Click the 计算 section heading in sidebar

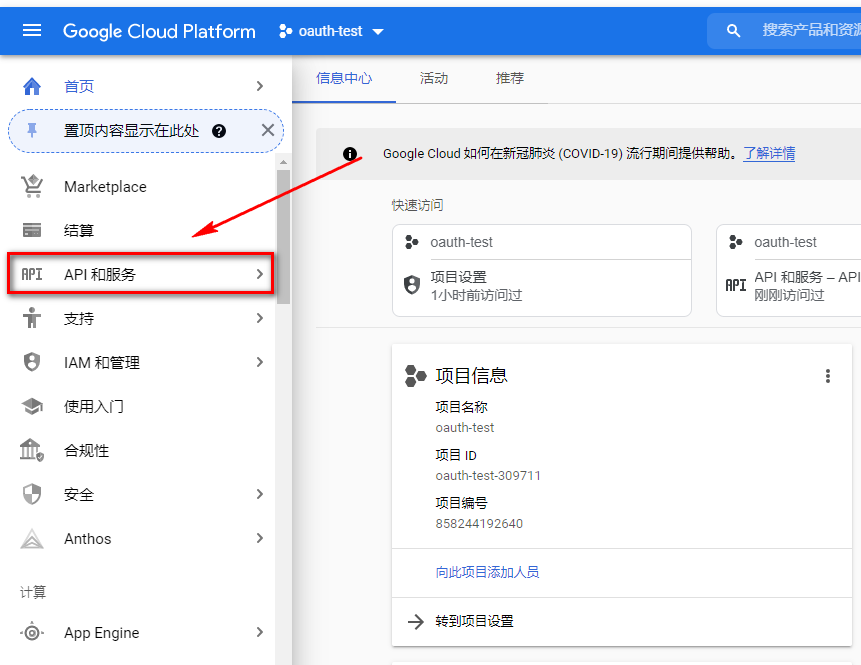(x=33, y=592)
